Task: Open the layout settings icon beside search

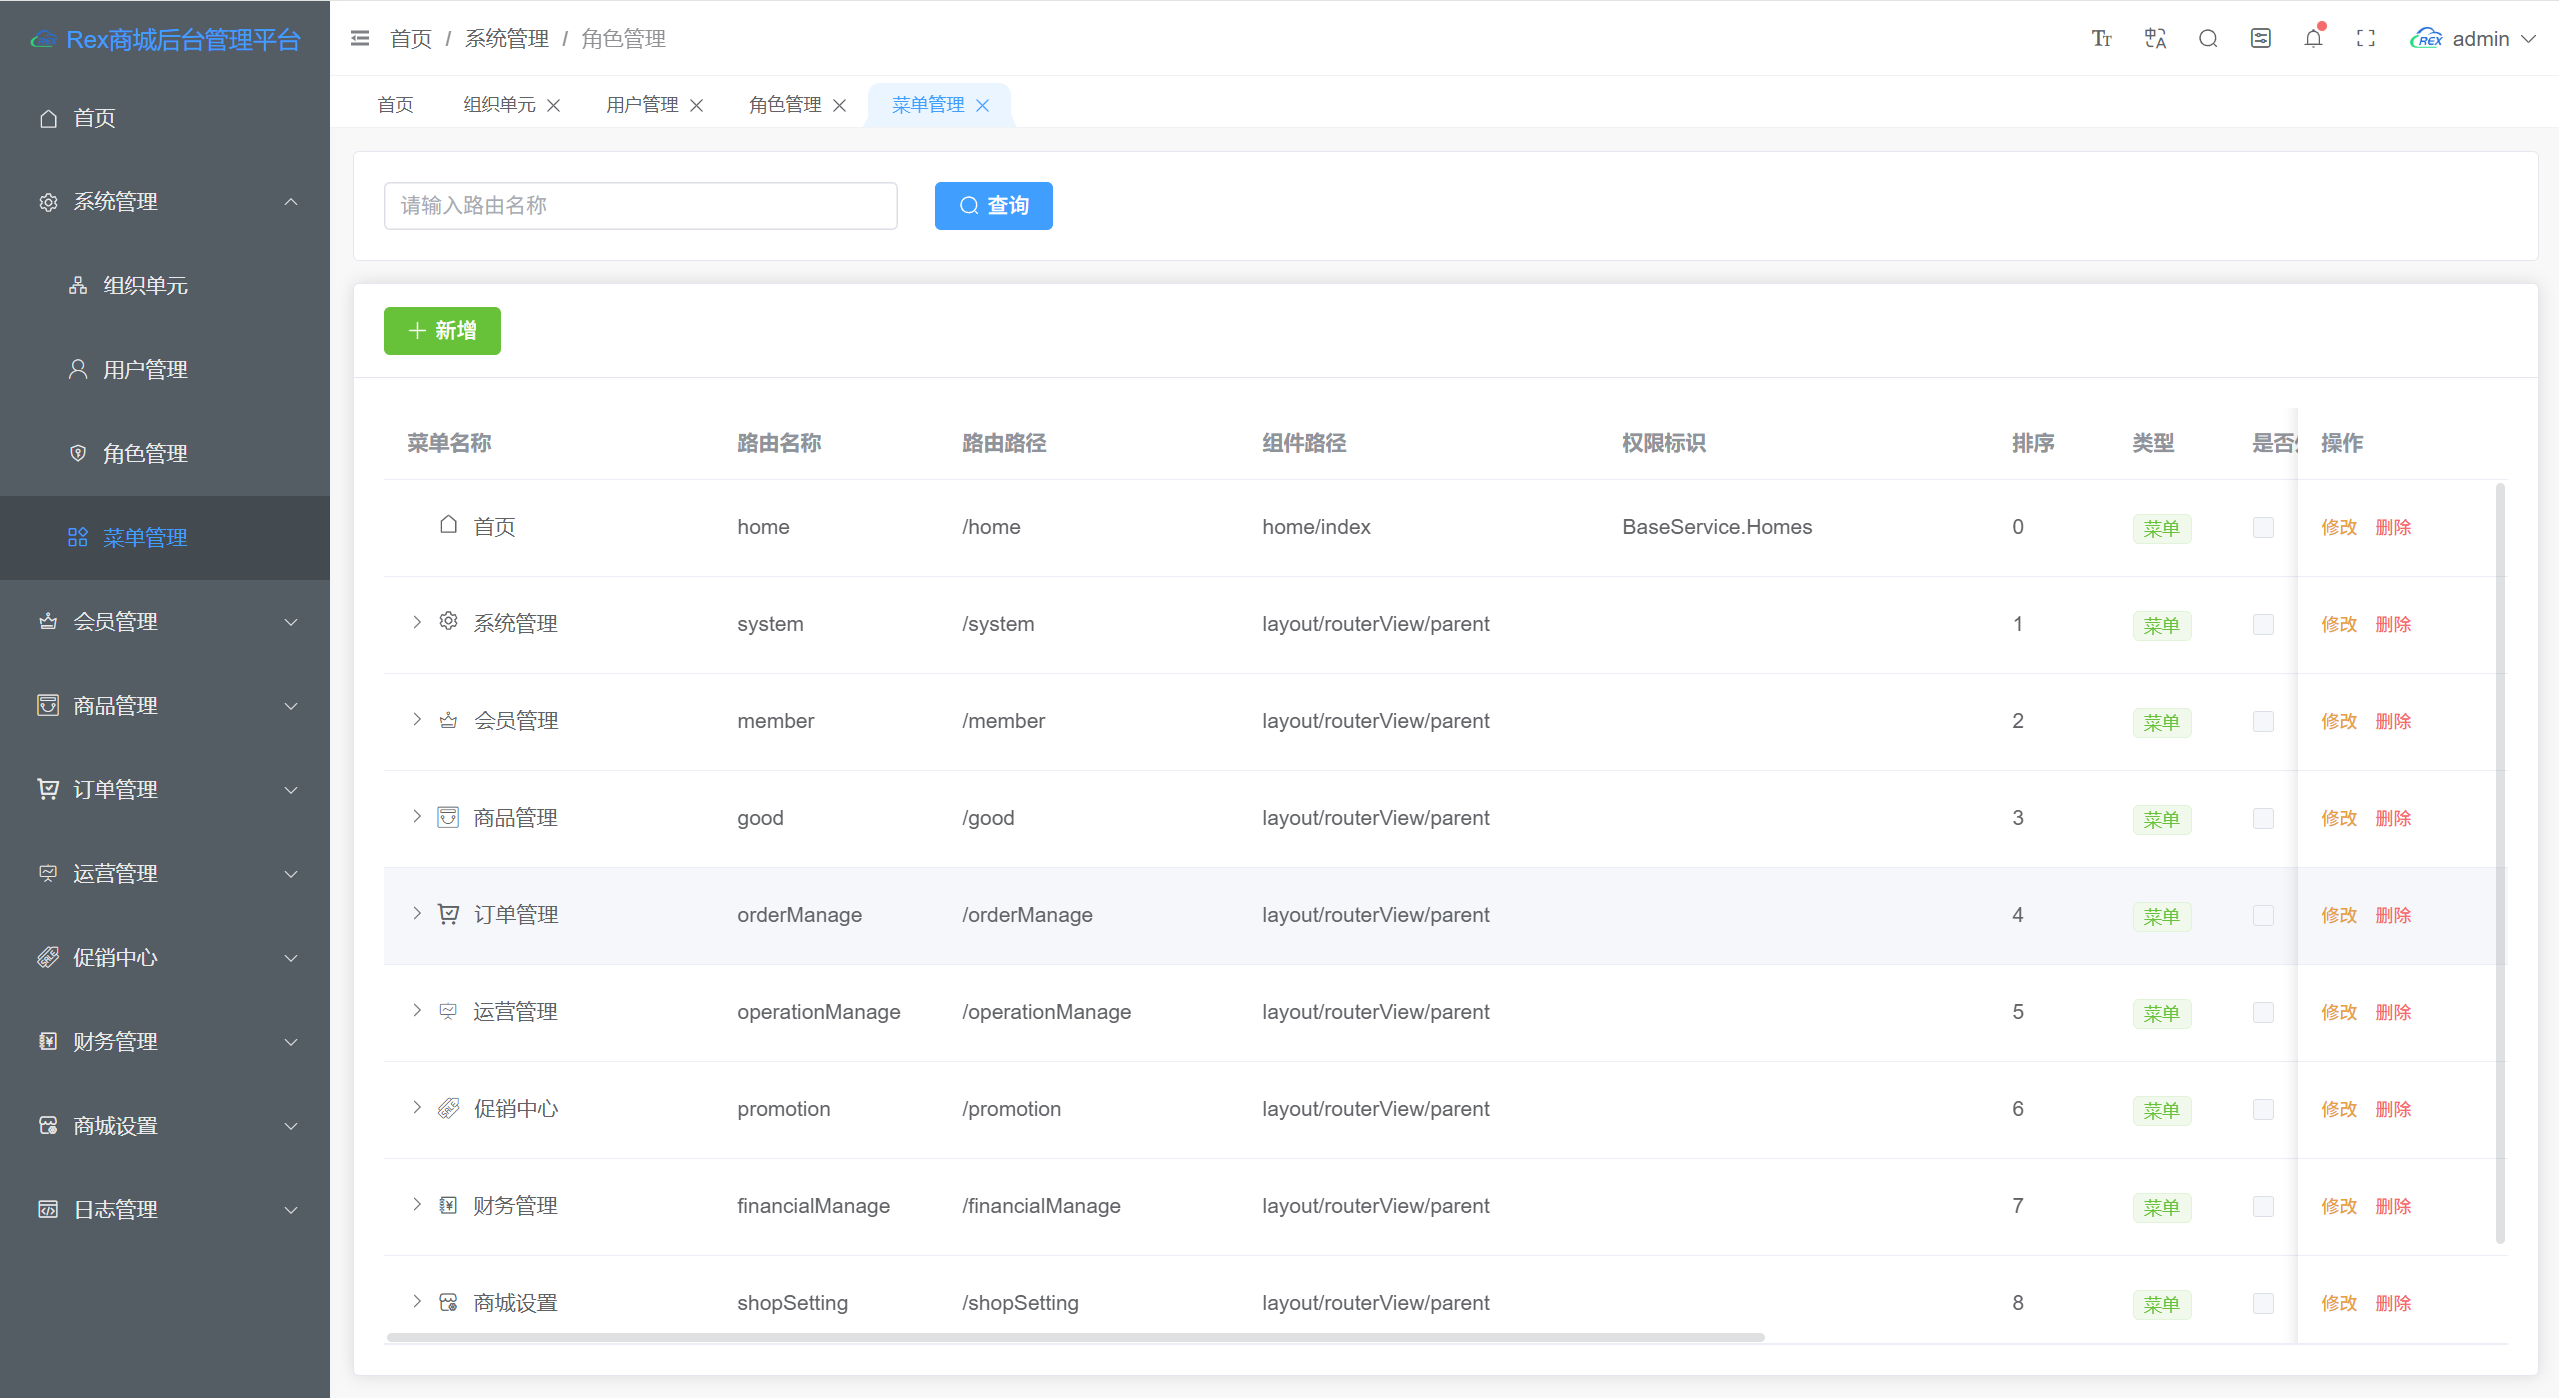Action: click(x=2260, y=39)
